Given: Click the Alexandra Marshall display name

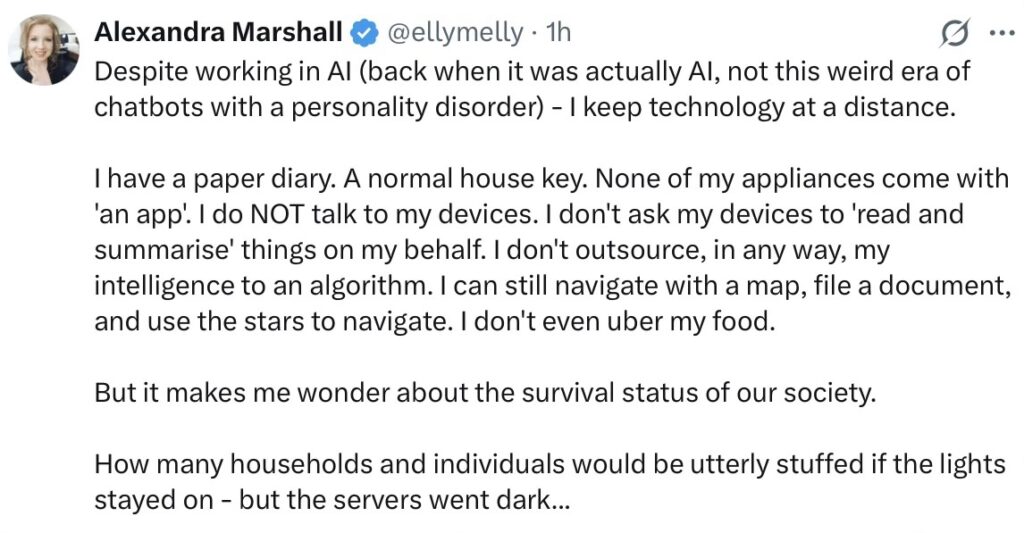Looking at the screenshot, I should [220, 33].
